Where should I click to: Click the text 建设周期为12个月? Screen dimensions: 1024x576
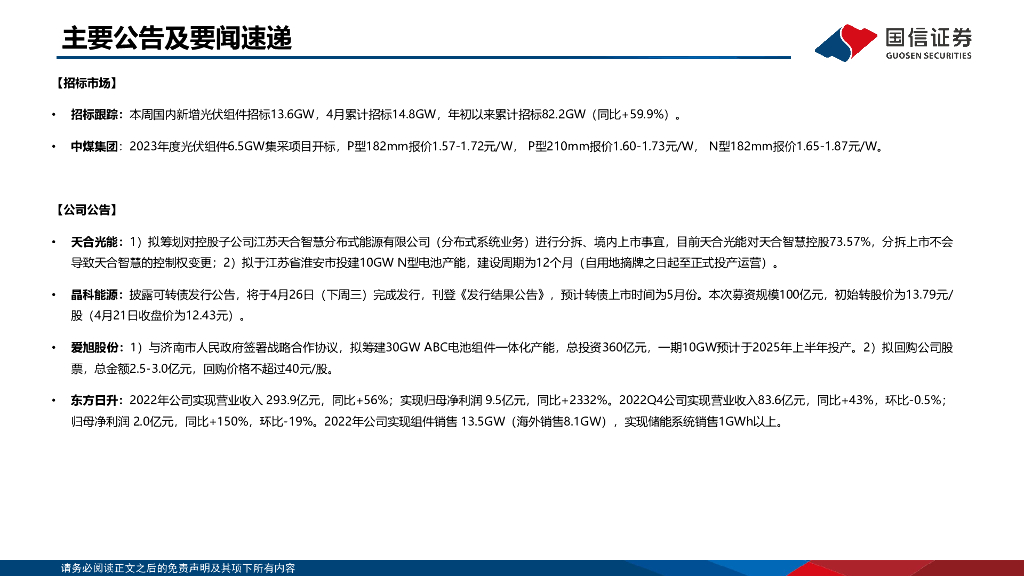tap(525, 263)
